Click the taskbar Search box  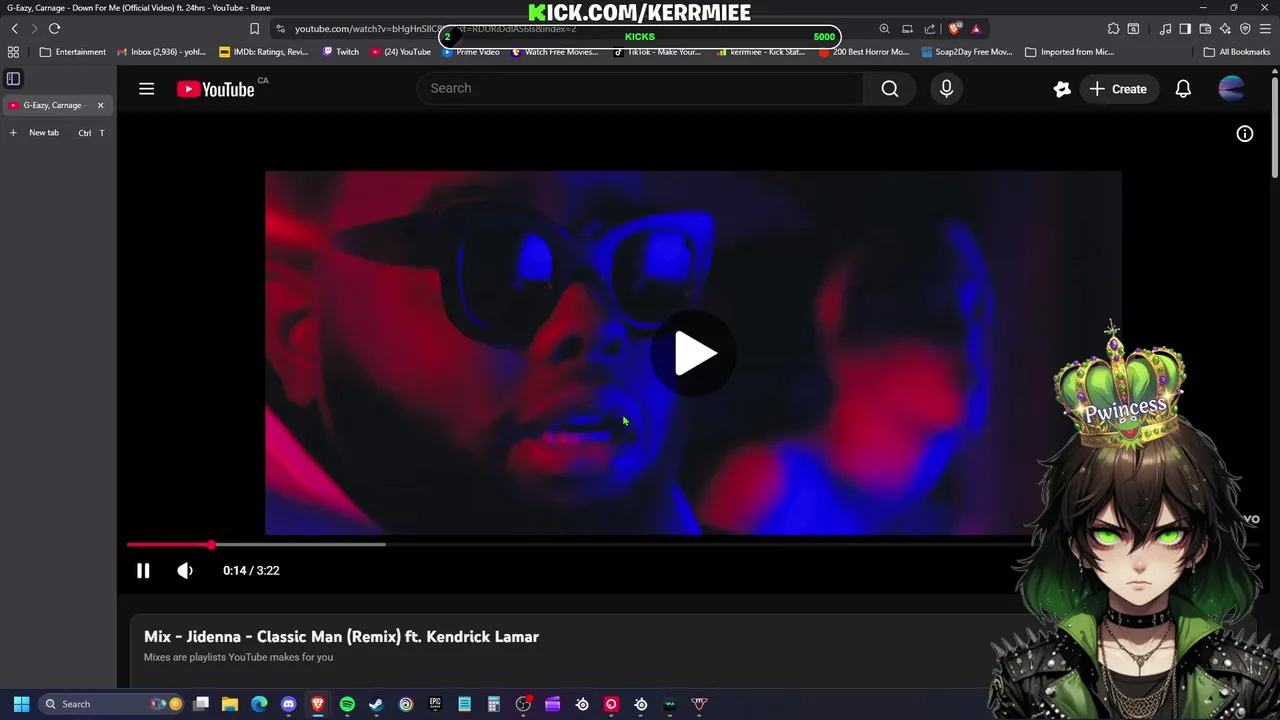113,704
